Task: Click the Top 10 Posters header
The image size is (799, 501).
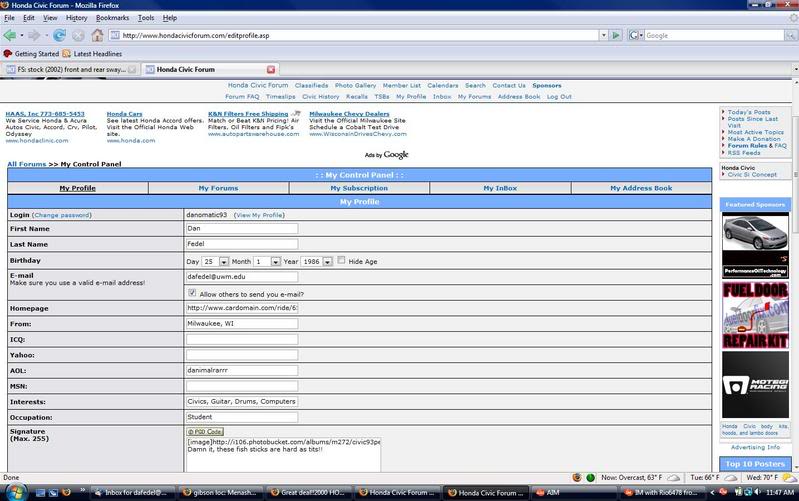Action: click(x=755, y=464)
